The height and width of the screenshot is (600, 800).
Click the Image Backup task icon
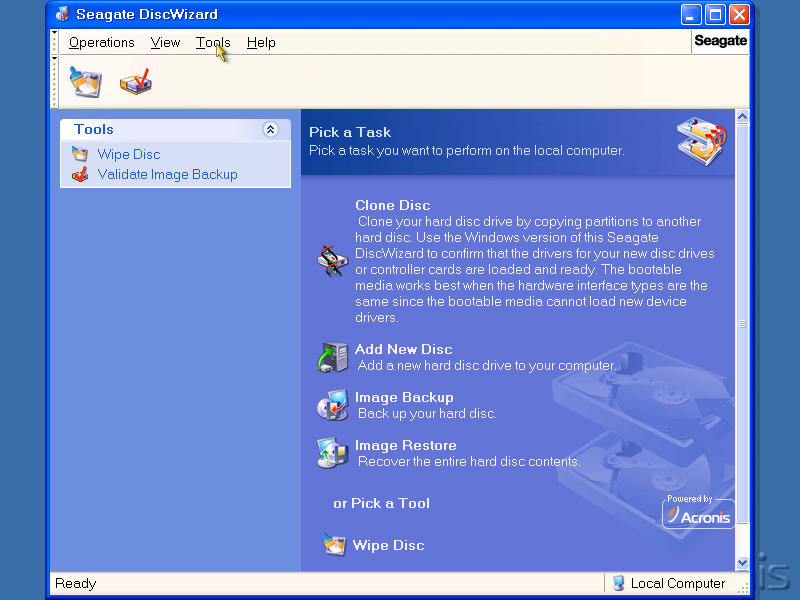331,405
